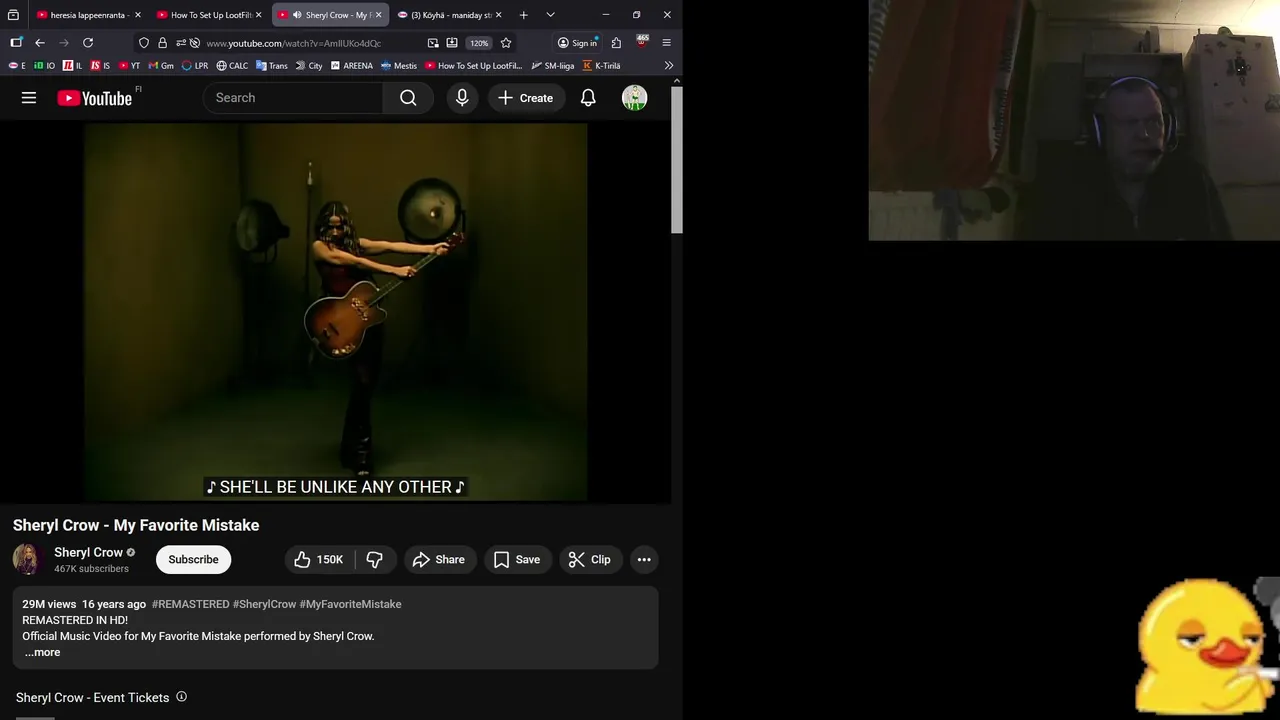Image resolution: width=1280 pixels, height=720 pixels.
Task: Open Create menu button
Action: (x=526, y=98)
